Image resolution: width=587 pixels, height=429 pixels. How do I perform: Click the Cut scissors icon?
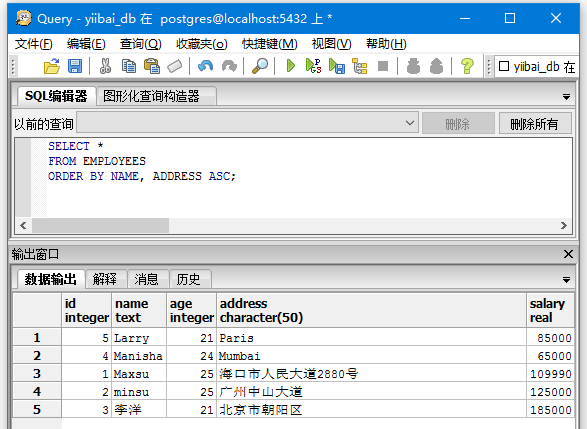click(x=105, y=67)
